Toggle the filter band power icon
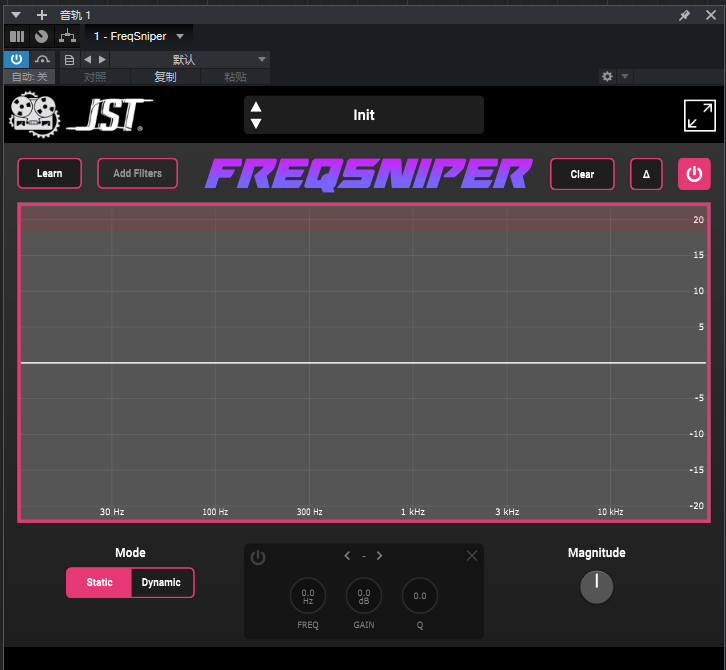Viewport: 726px width, 670px height. pos(258,557)
